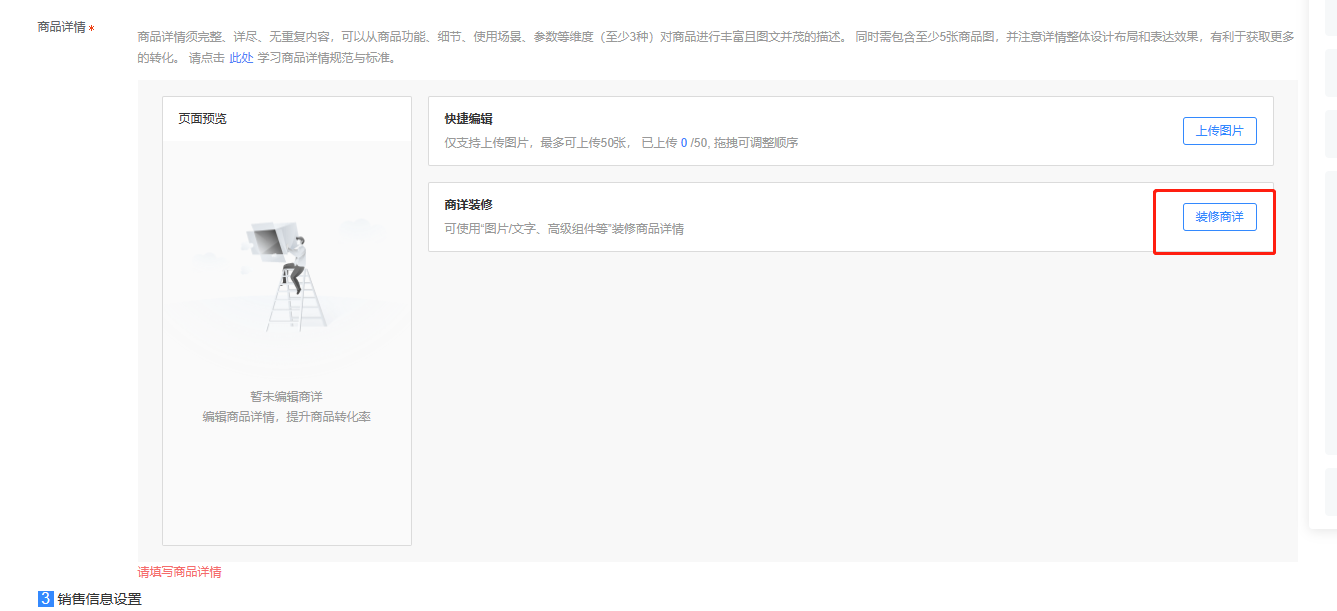The width and height of the screenshot is (1337, 611).
Task: Select the 页面预览 panel header
Action: 203,119
